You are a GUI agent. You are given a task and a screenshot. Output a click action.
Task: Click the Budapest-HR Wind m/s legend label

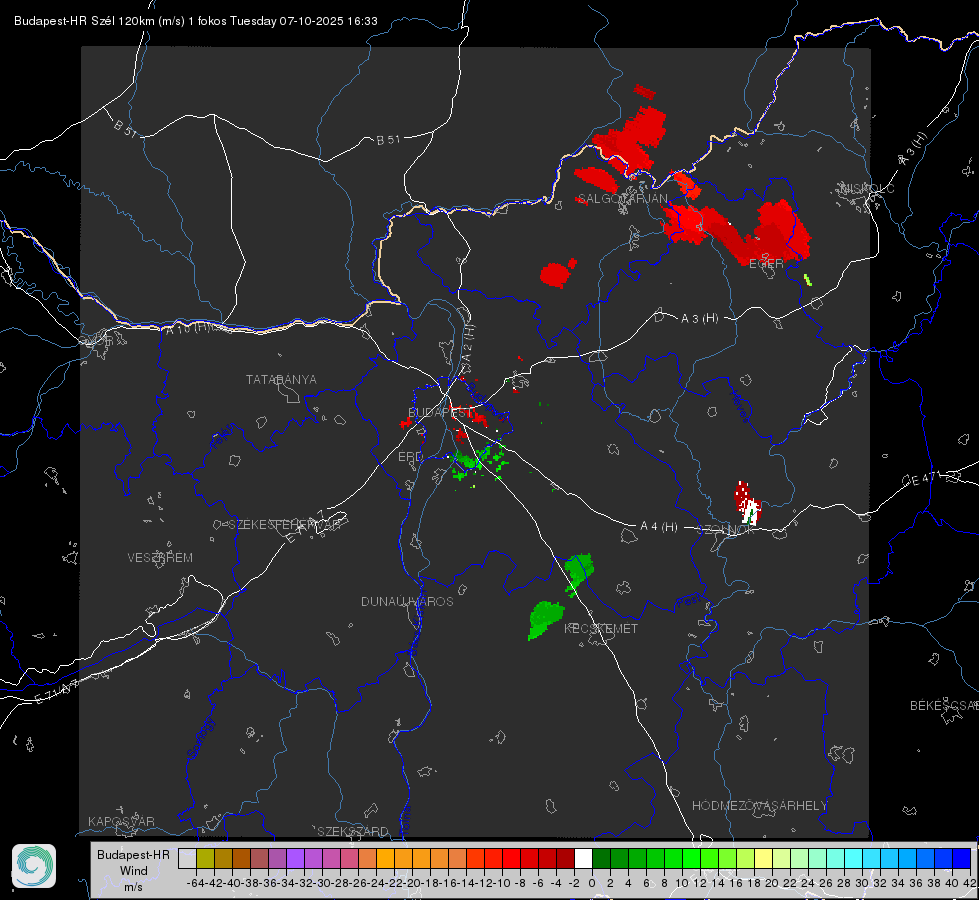click(134, 870)
